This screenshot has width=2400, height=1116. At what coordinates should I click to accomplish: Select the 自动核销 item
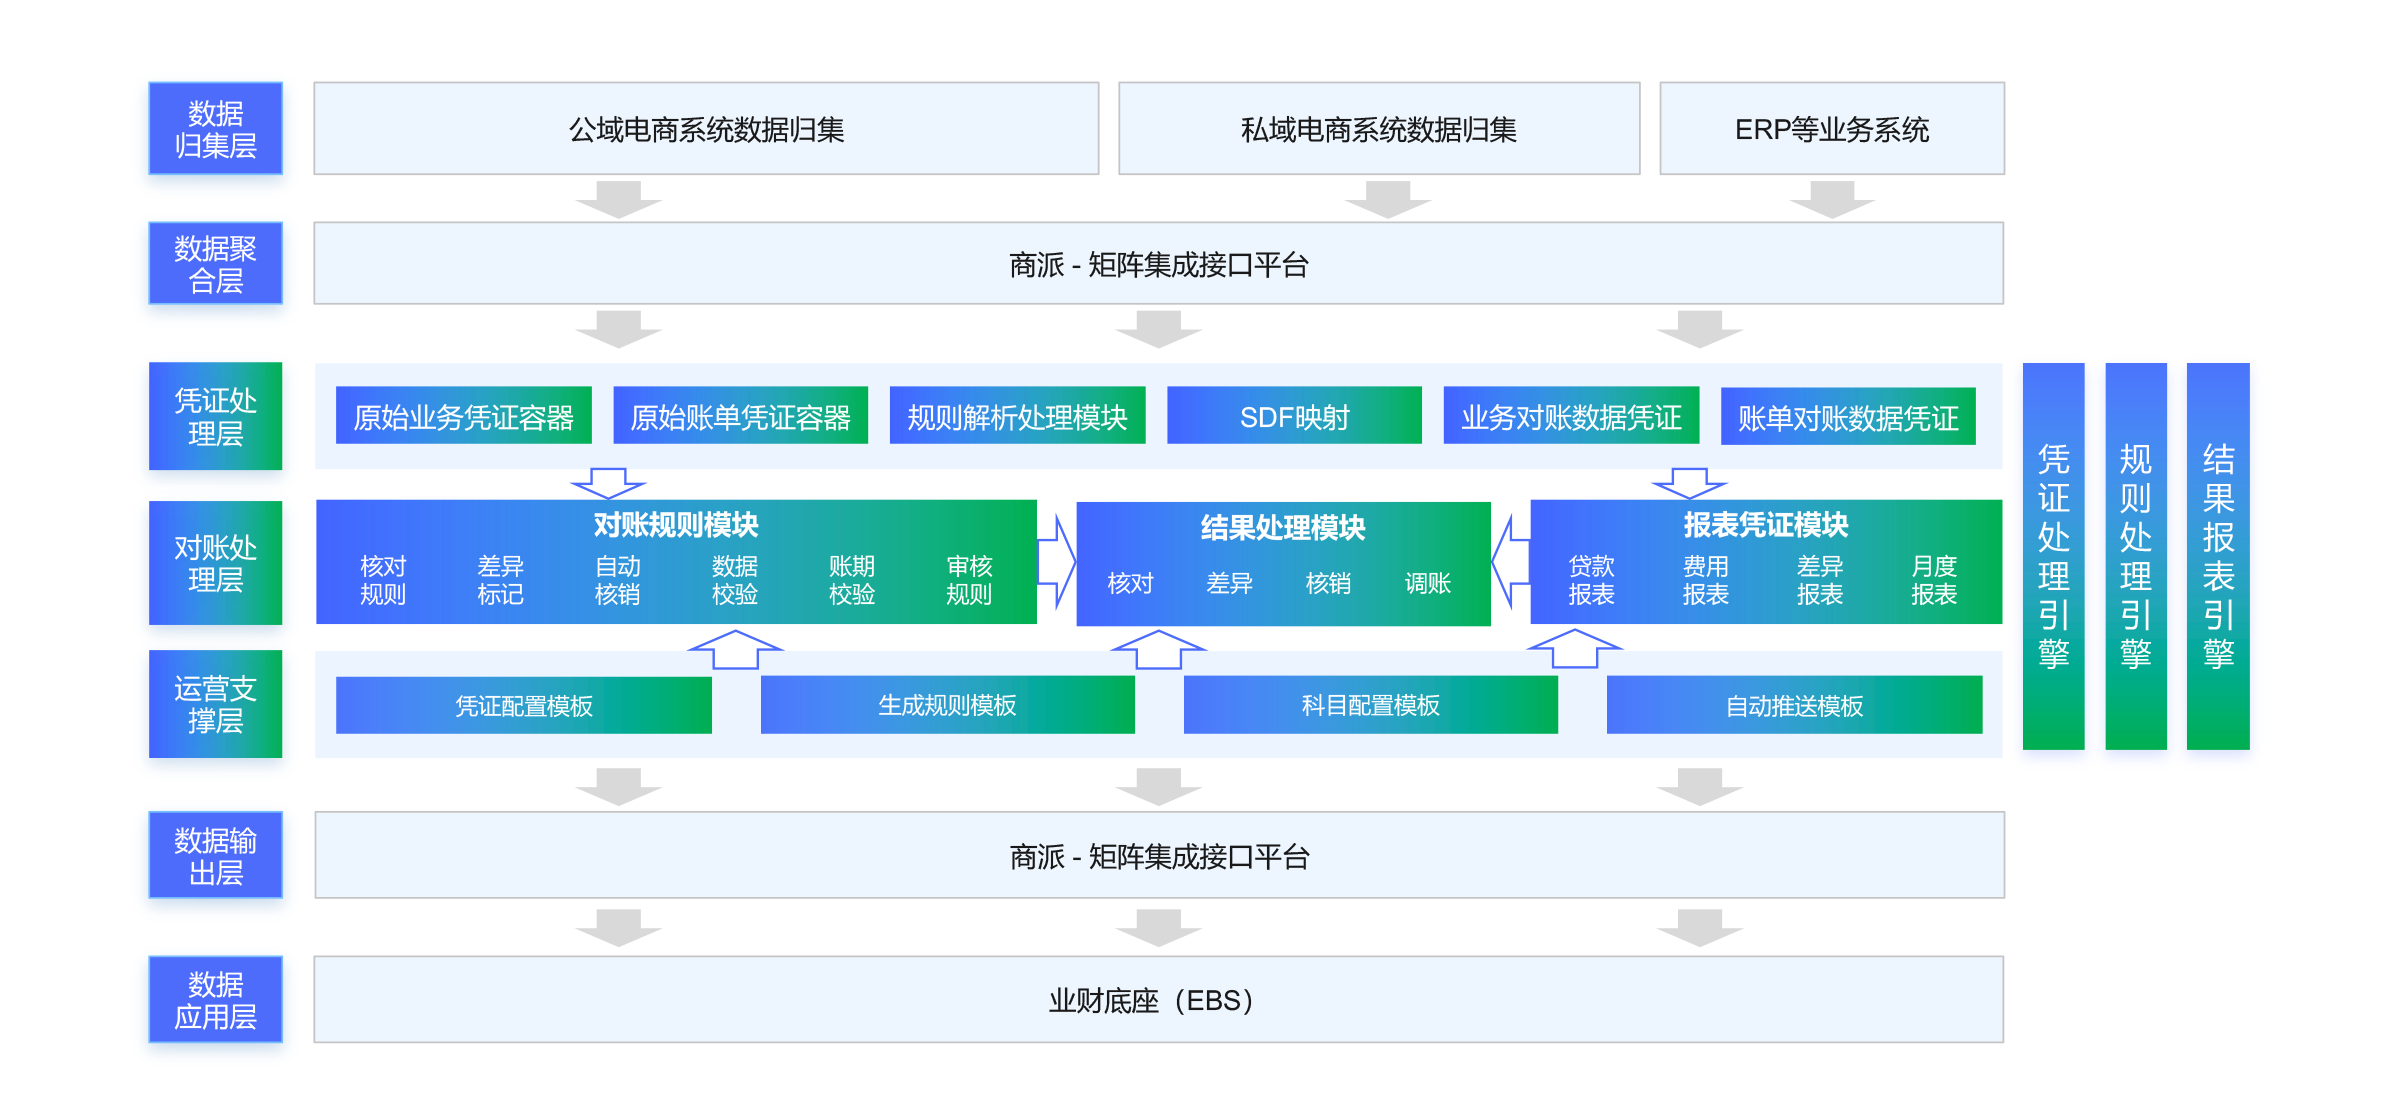pos(617,580)
